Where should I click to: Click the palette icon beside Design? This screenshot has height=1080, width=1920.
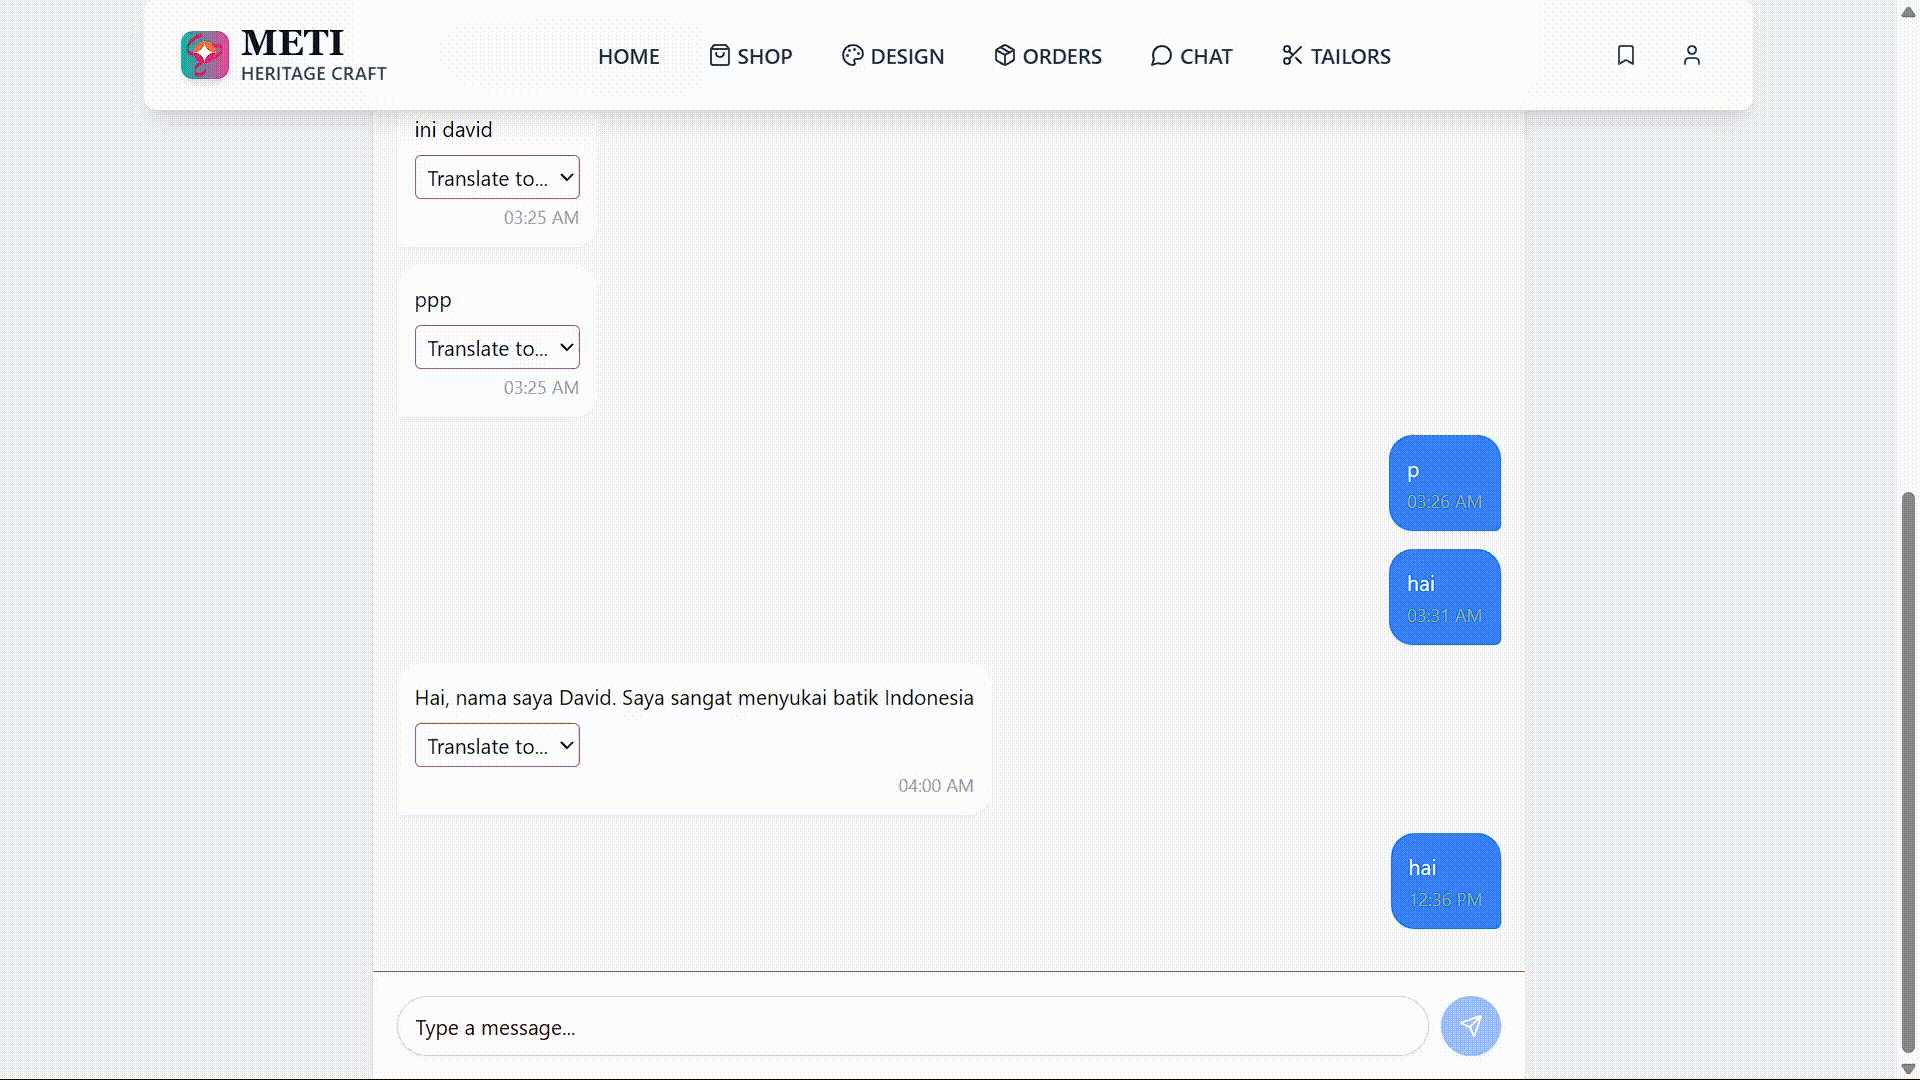(852, 55)
